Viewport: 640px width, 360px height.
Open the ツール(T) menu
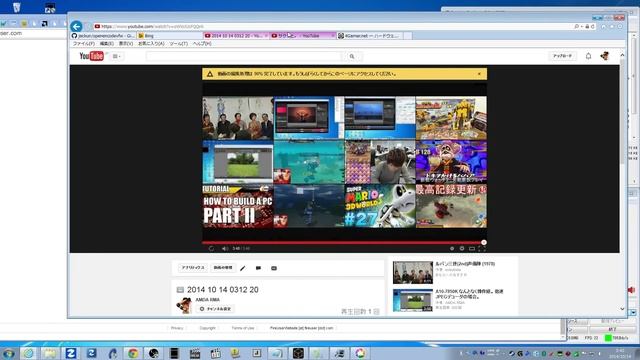178,44
